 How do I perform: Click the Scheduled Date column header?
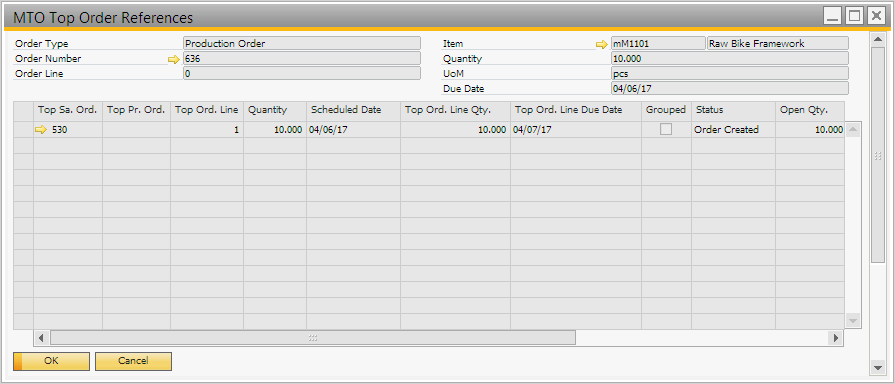tap(353, 111)
